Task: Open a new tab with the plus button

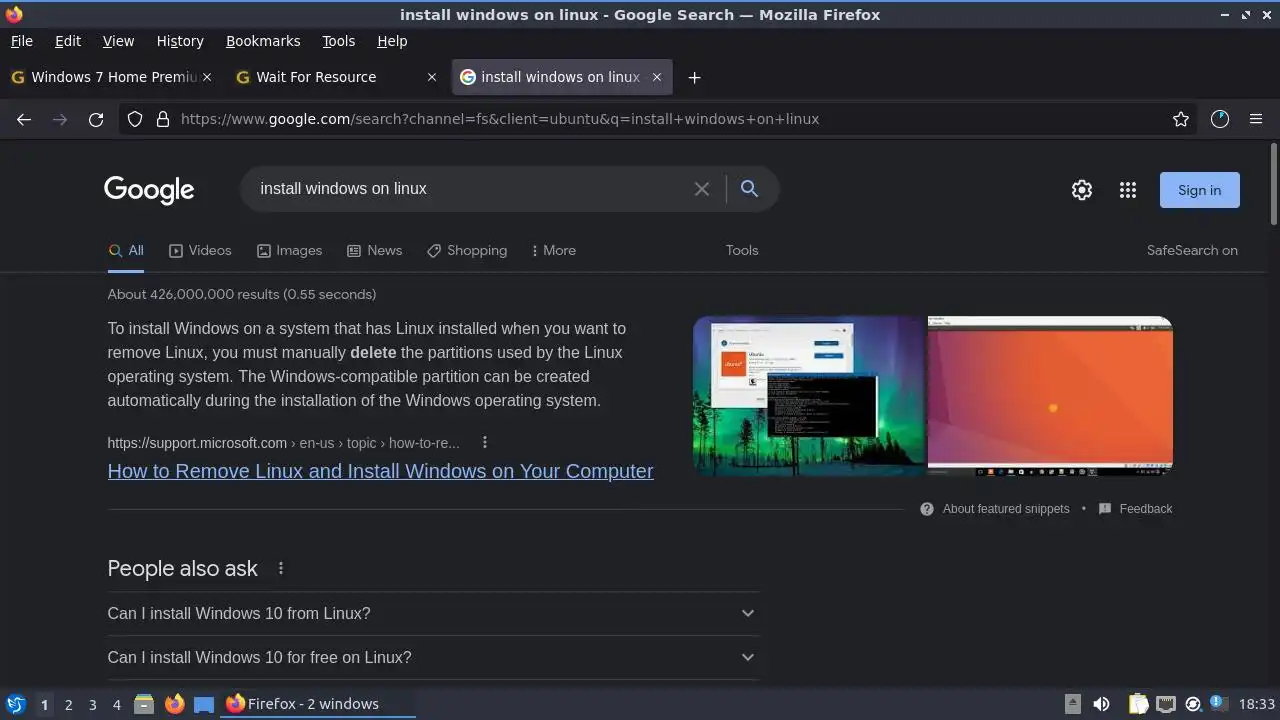Action: point(694,77)
